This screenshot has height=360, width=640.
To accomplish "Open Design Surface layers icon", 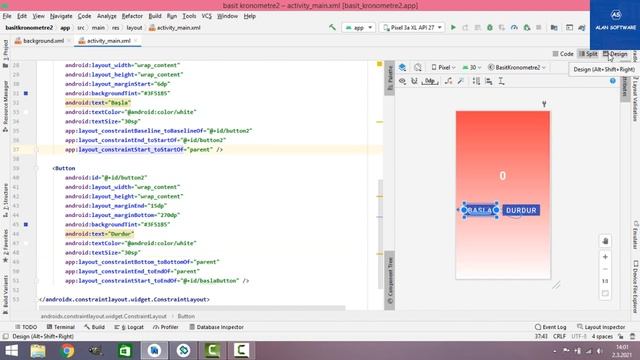I will point(402,67).
